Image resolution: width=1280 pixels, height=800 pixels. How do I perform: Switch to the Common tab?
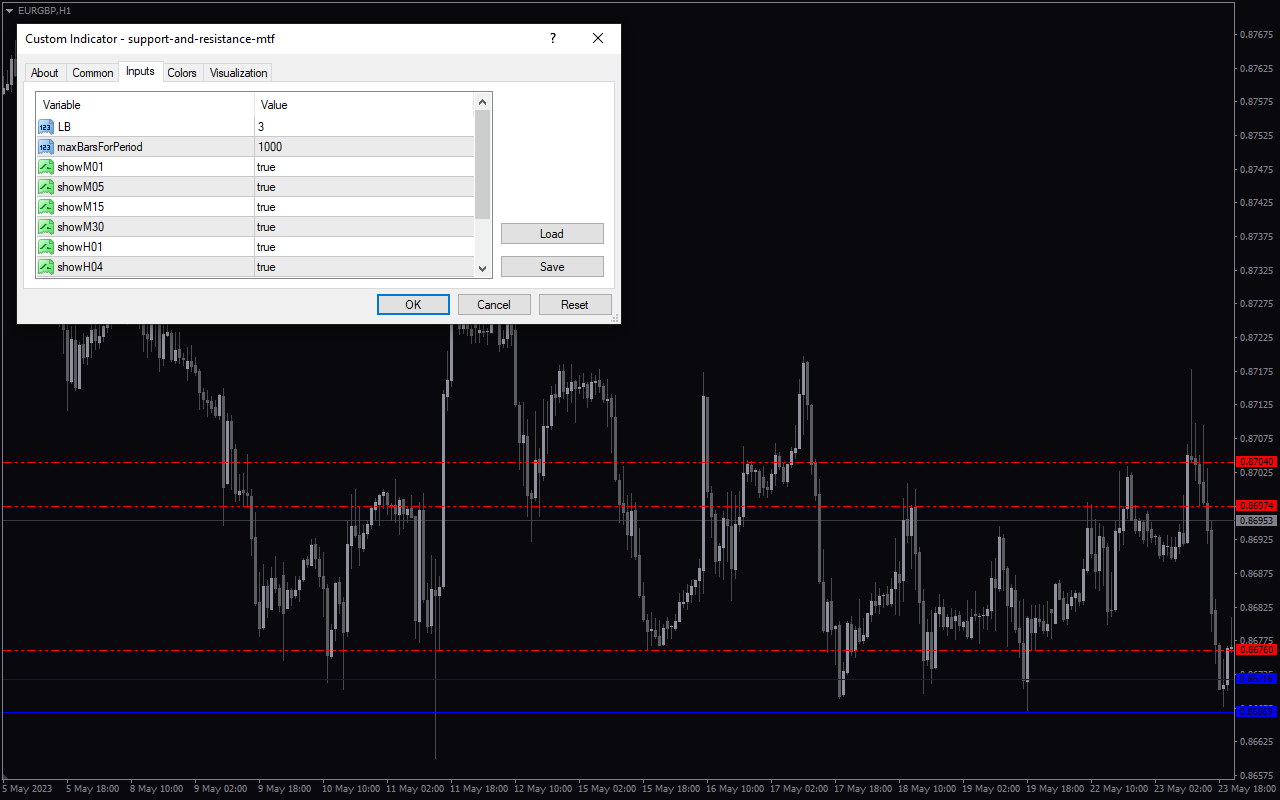click(93, 73)
